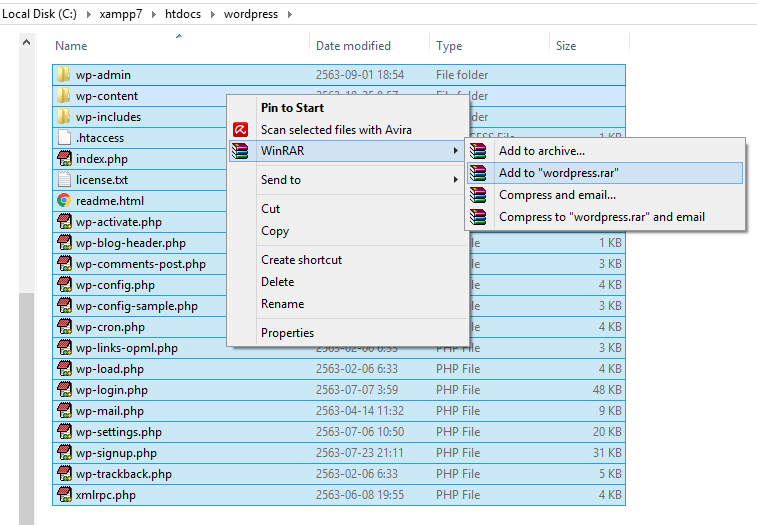
Task: Click the wp-login.php file name
Action: 112,390
